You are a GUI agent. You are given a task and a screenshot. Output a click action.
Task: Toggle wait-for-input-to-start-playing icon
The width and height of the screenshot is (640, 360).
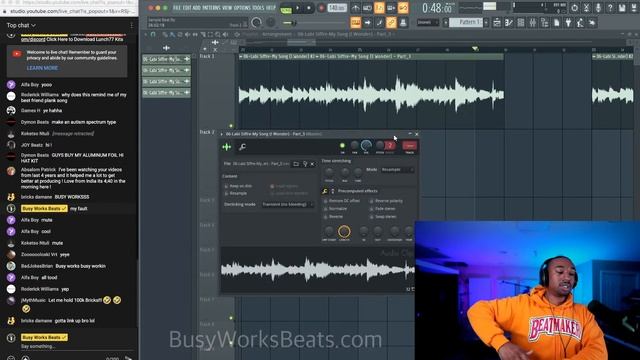[367, 8]
